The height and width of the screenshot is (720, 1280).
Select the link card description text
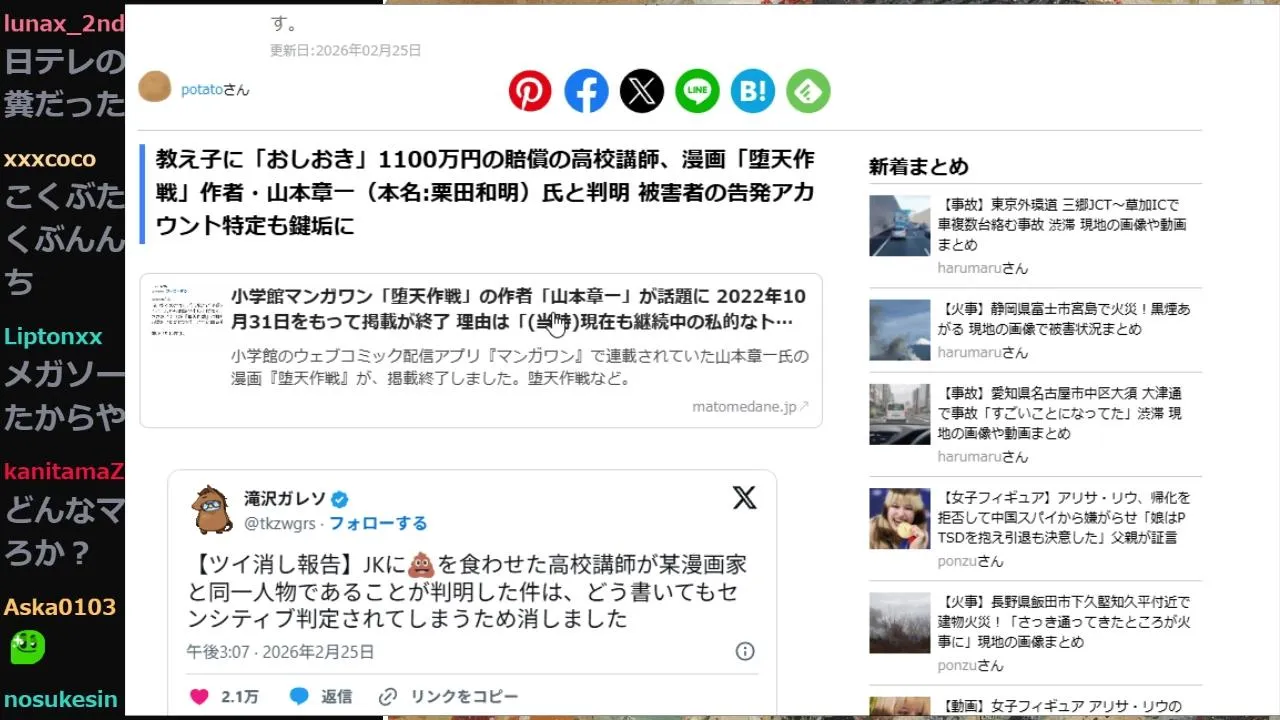[520, 367]
